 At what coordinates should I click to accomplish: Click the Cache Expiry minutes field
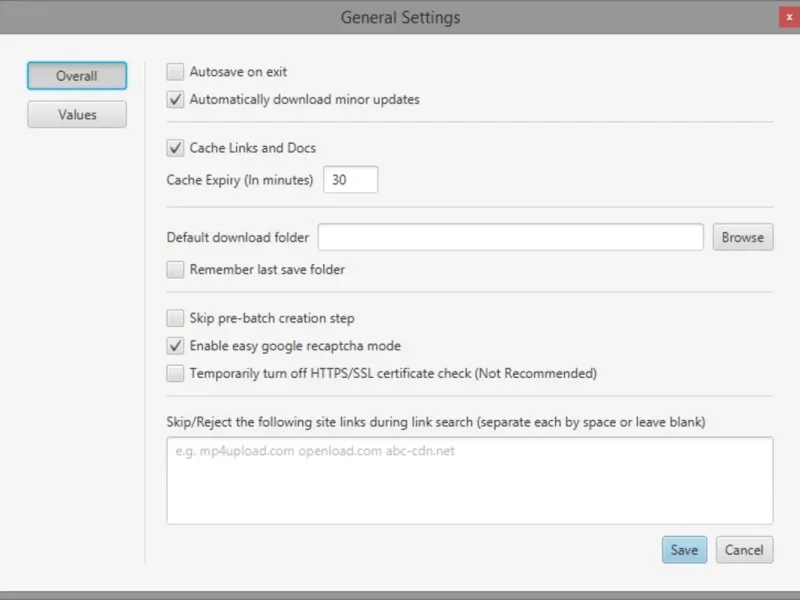[x=351, y=180]
